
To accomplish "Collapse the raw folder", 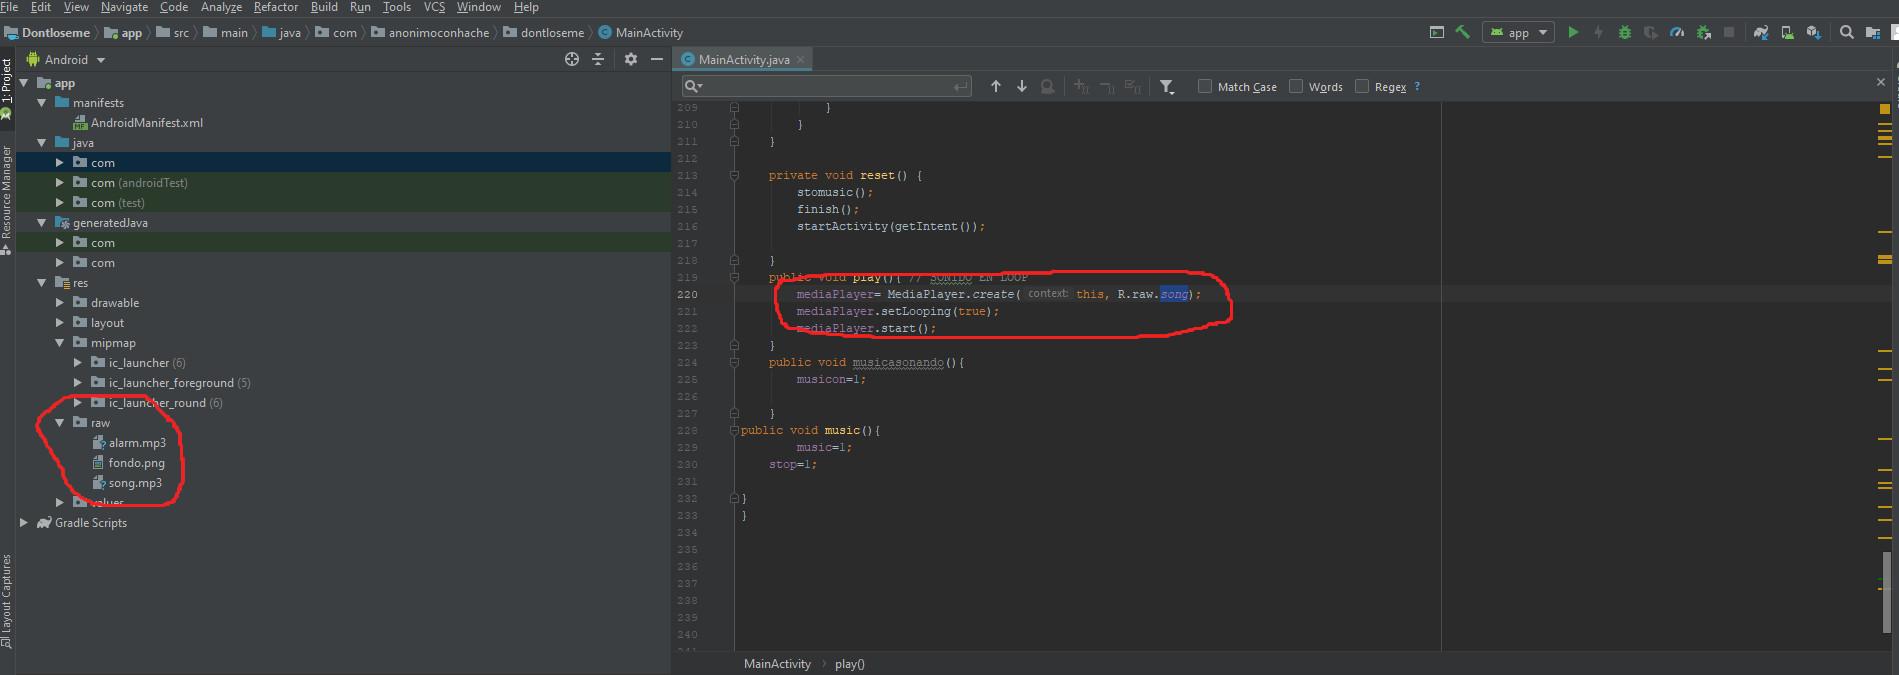I will tap(60, 423).
